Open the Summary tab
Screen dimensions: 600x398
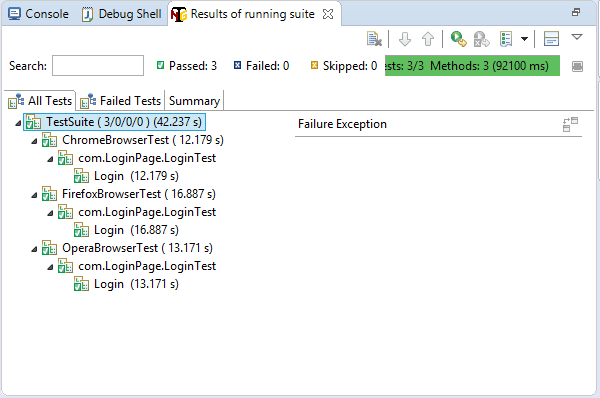click(x=194, y=101)
